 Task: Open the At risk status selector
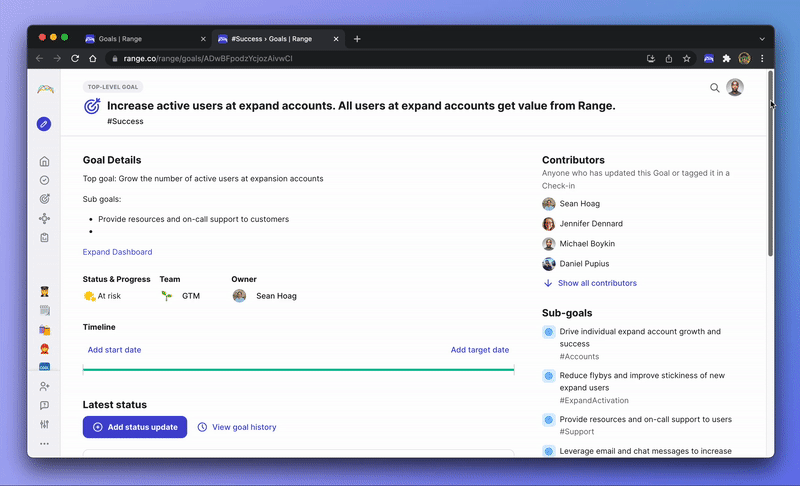coord(102,296)
